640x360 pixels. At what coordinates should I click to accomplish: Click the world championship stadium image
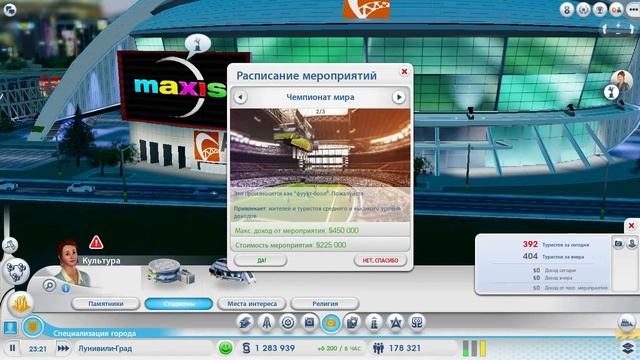click(320, 165)
